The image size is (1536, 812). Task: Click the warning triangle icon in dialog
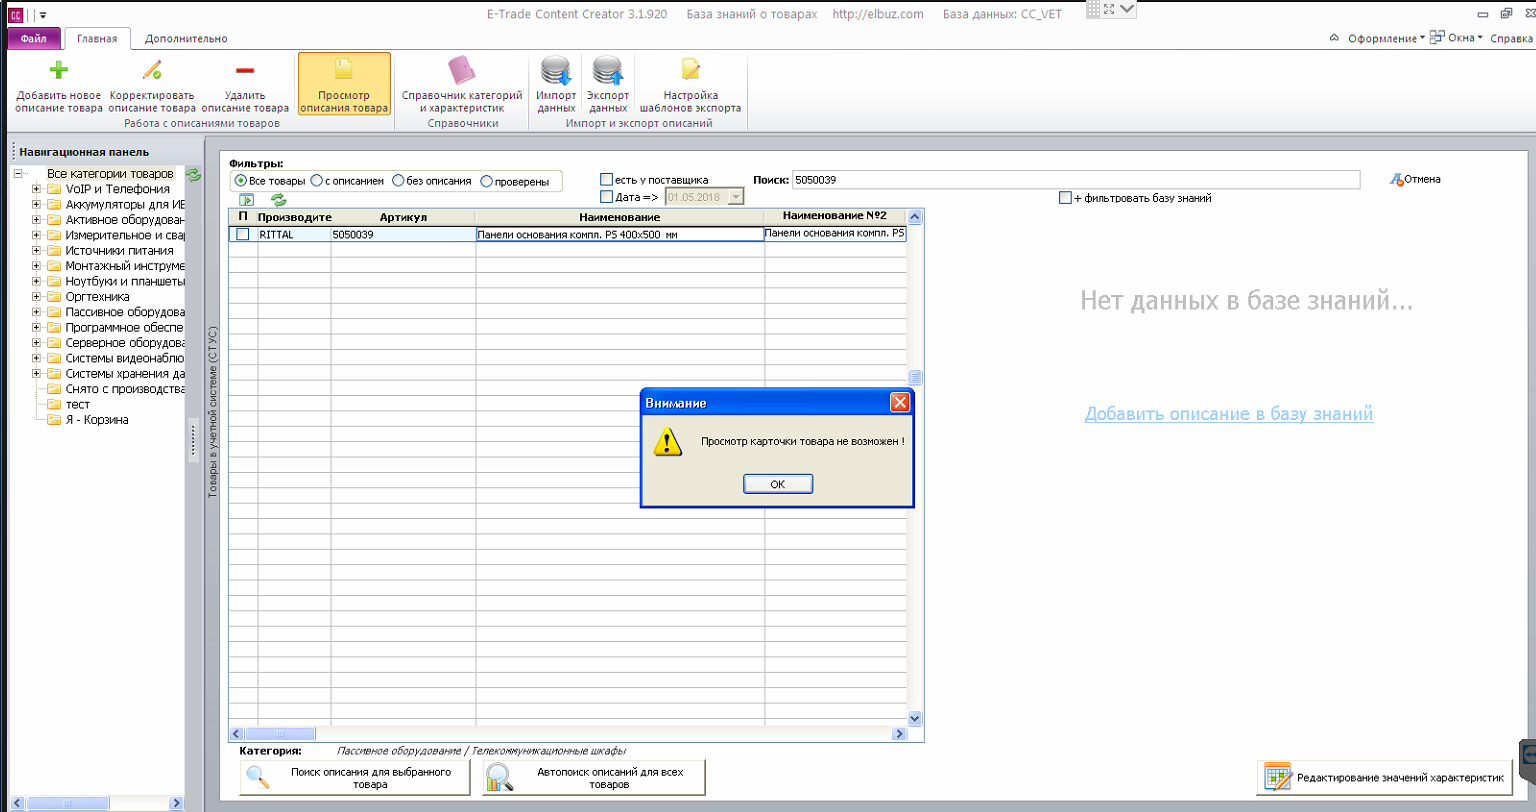tap(667, 441)
